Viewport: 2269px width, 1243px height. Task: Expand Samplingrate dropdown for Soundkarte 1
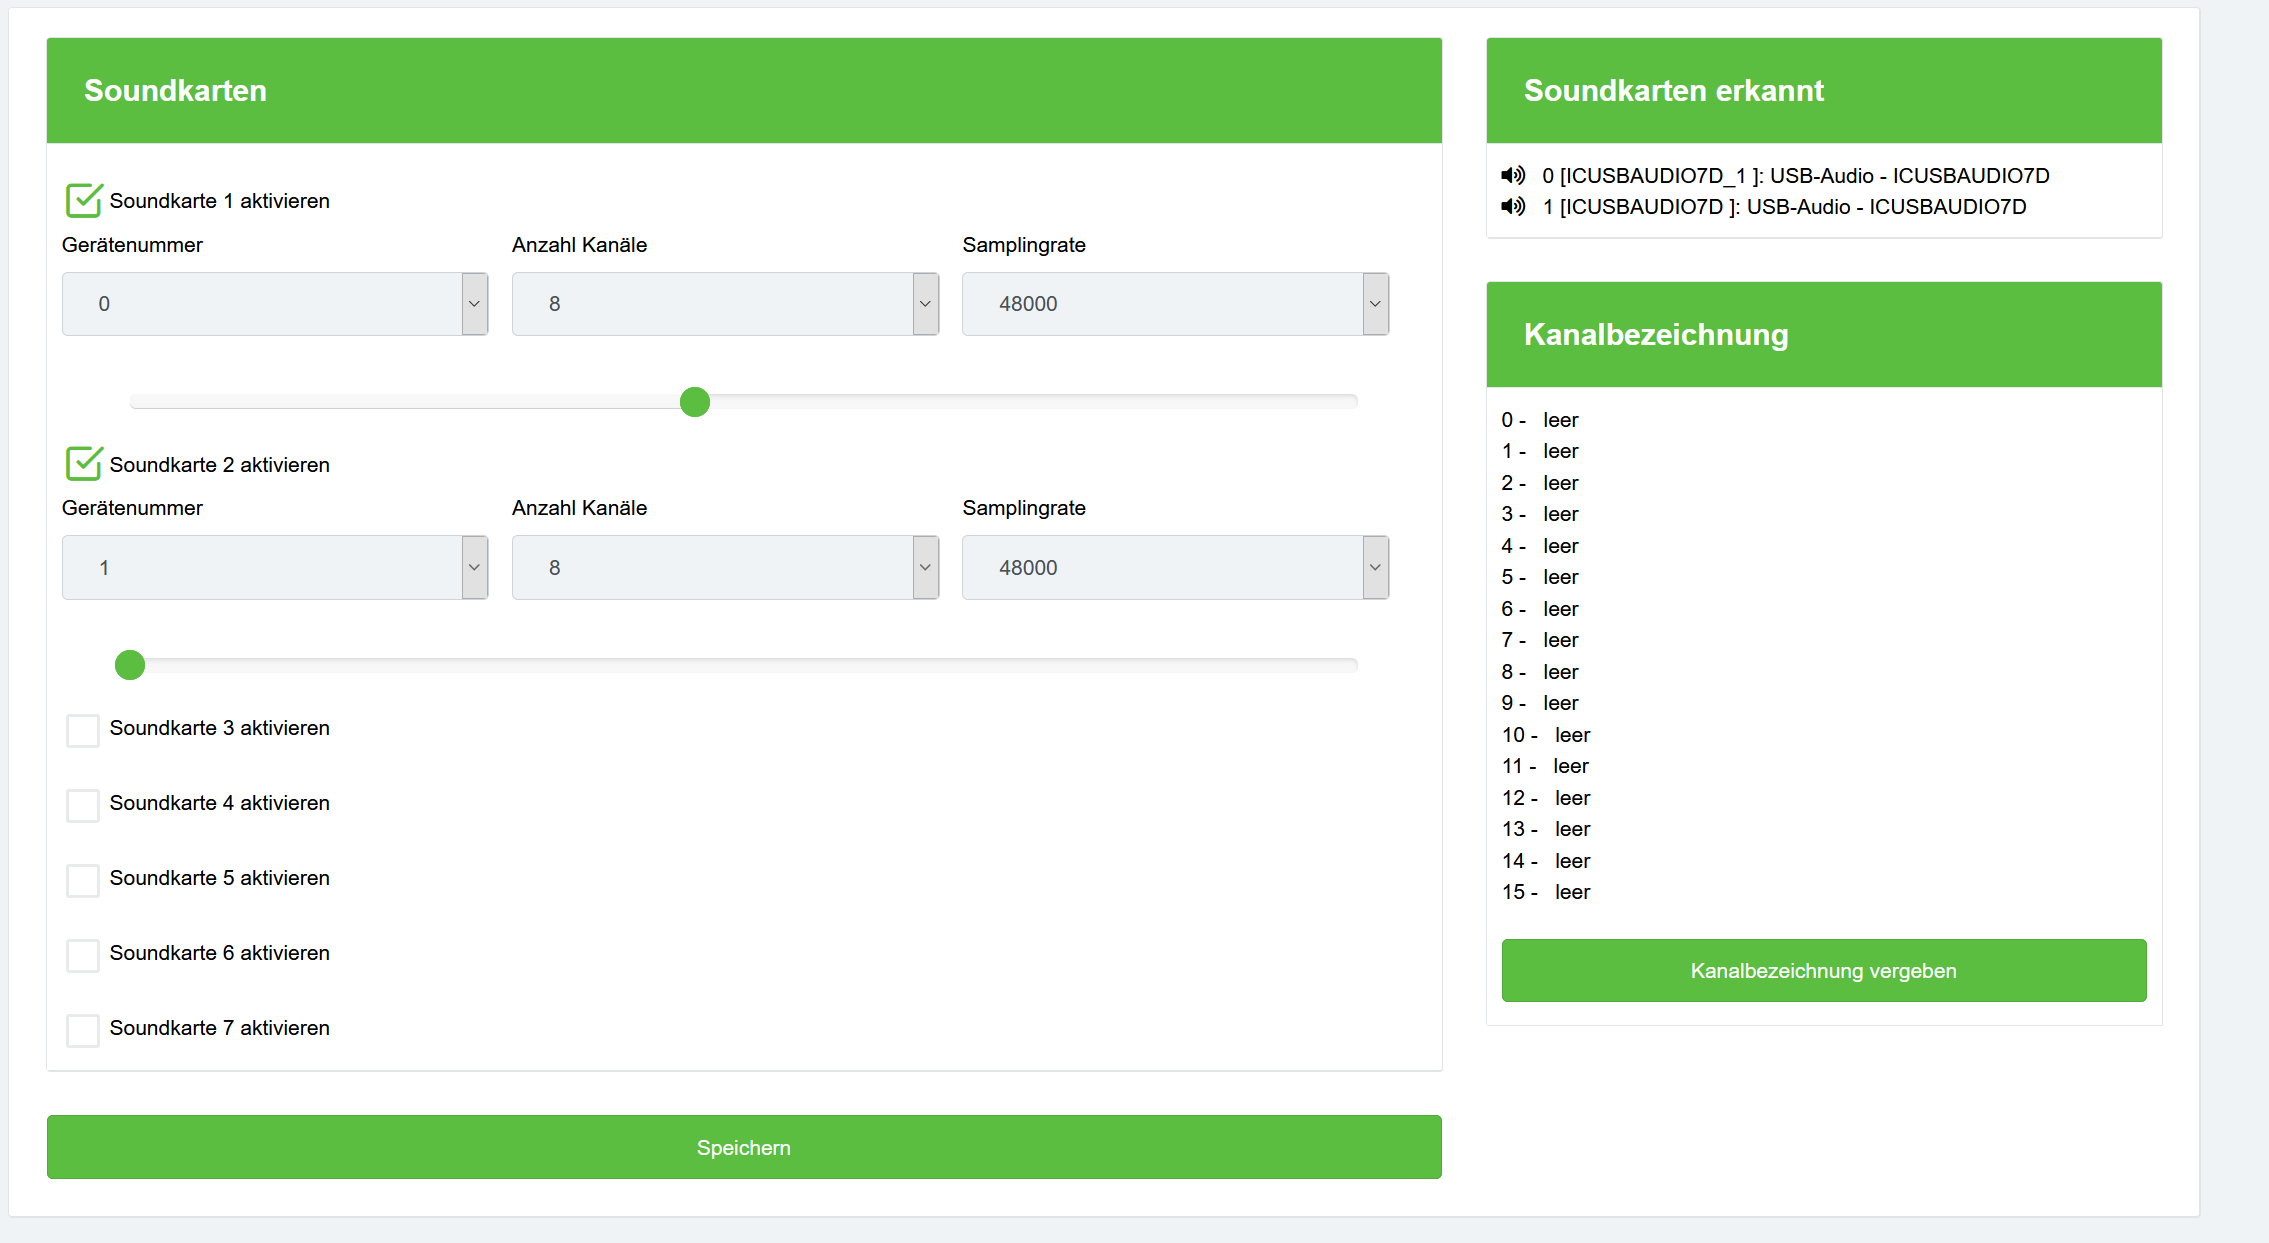[x=1175, y=304]
